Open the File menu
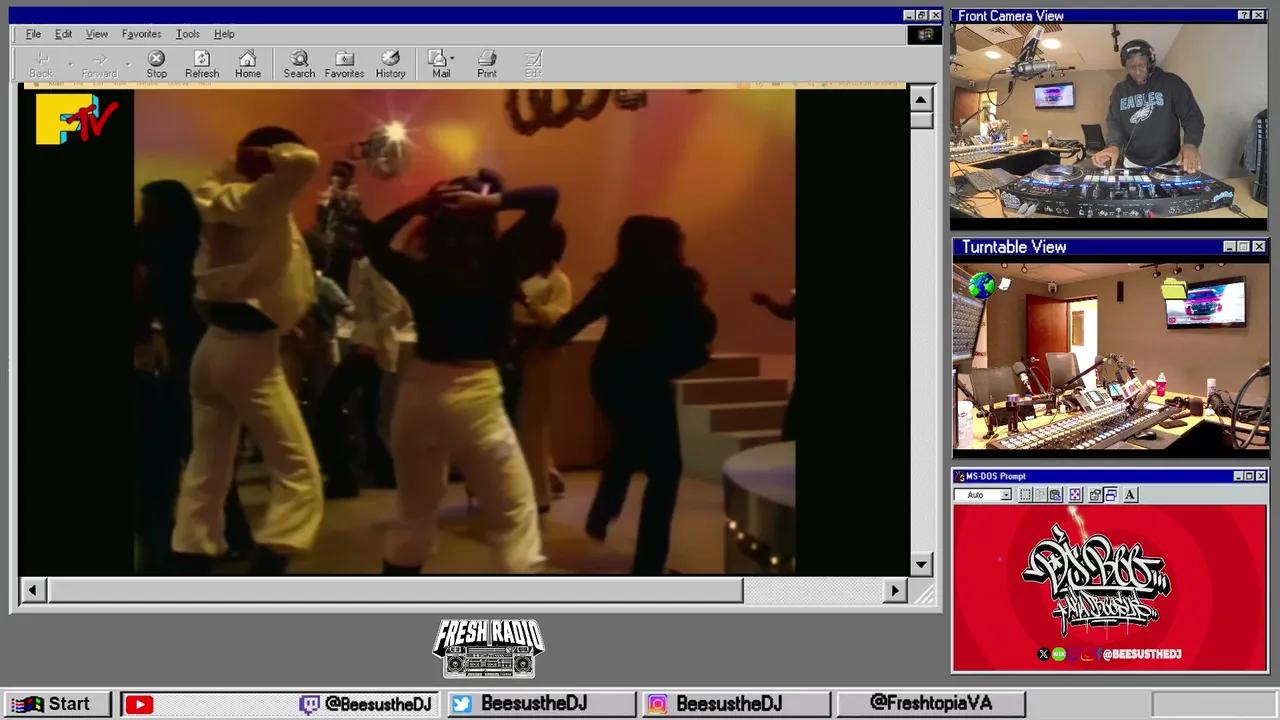Image resolution: width=1280 pixels, height=720 pixels. (x=33, y=34)
